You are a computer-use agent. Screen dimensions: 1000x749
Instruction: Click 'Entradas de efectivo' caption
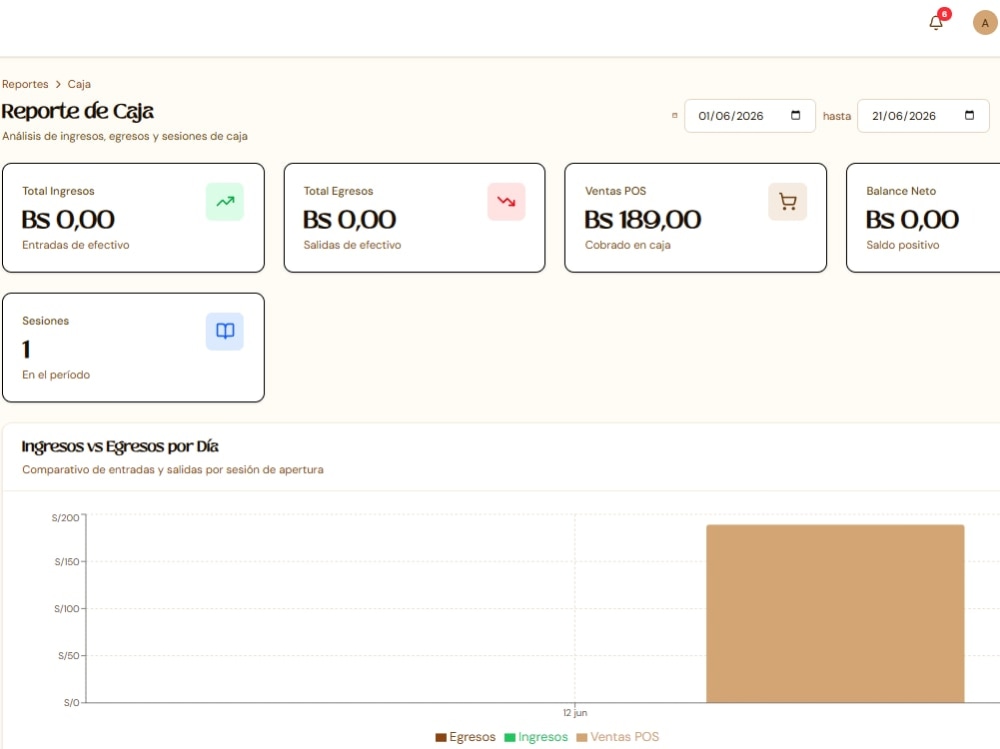pyautogui.click(x=76, y=245)
